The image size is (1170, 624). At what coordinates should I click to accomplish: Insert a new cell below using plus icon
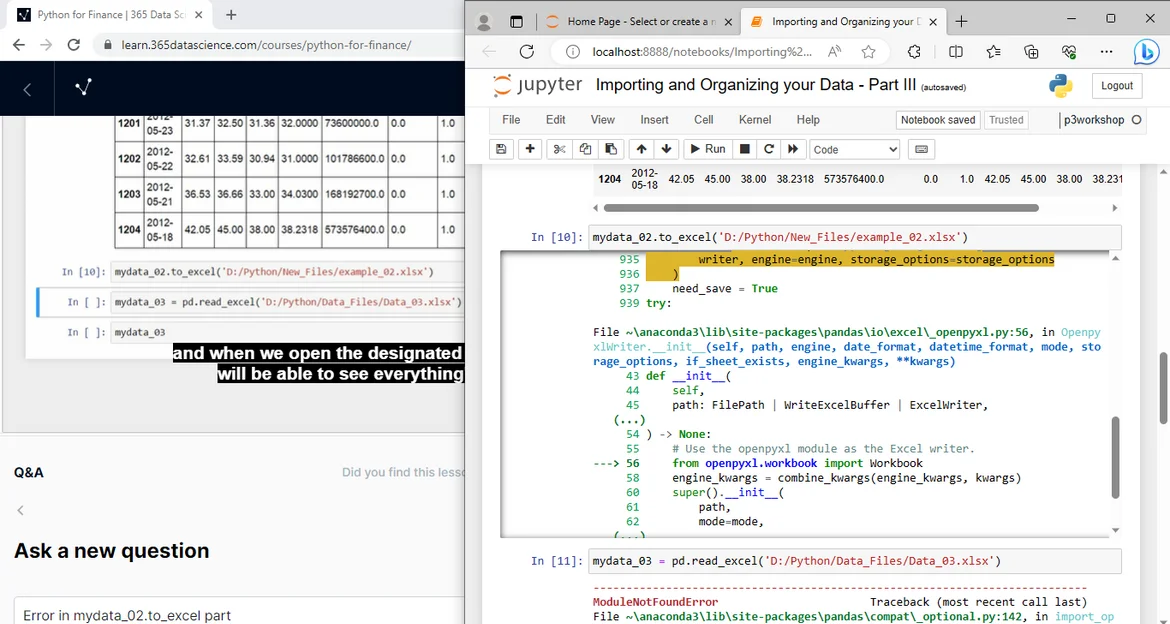pos(530,149)
